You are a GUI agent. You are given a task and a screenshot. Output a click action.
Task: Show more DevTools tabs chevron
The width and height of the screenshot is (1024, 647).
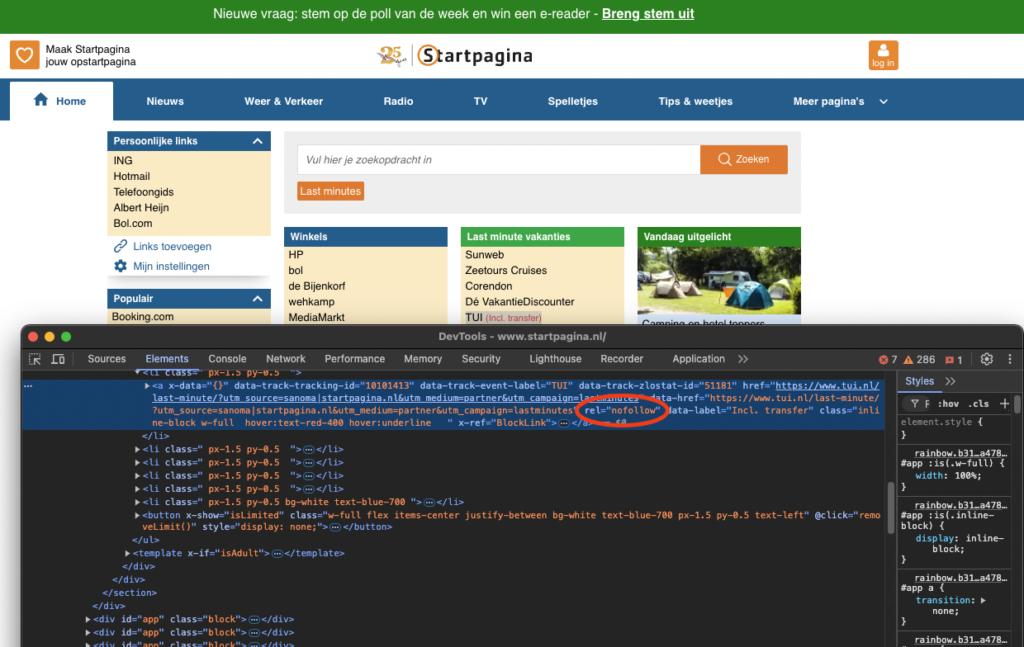coord(743,359)
